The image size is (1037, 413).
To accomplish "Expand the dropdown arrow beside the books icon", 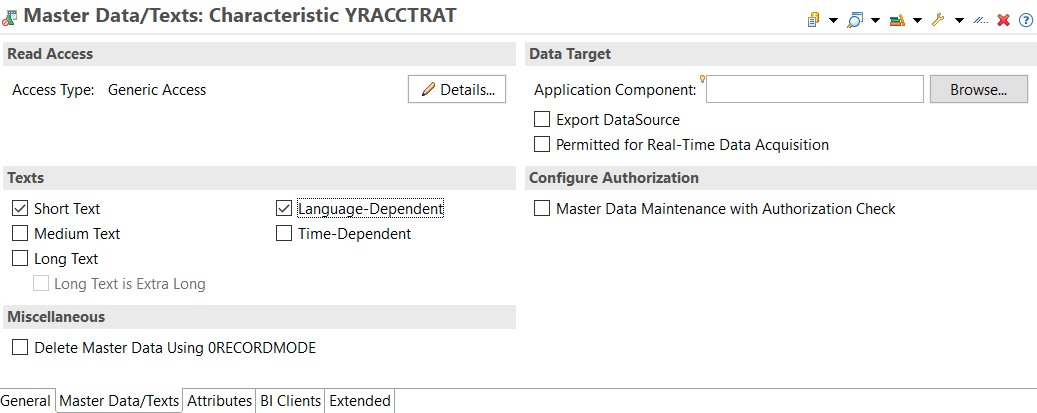I will click(x=917, y=20).
